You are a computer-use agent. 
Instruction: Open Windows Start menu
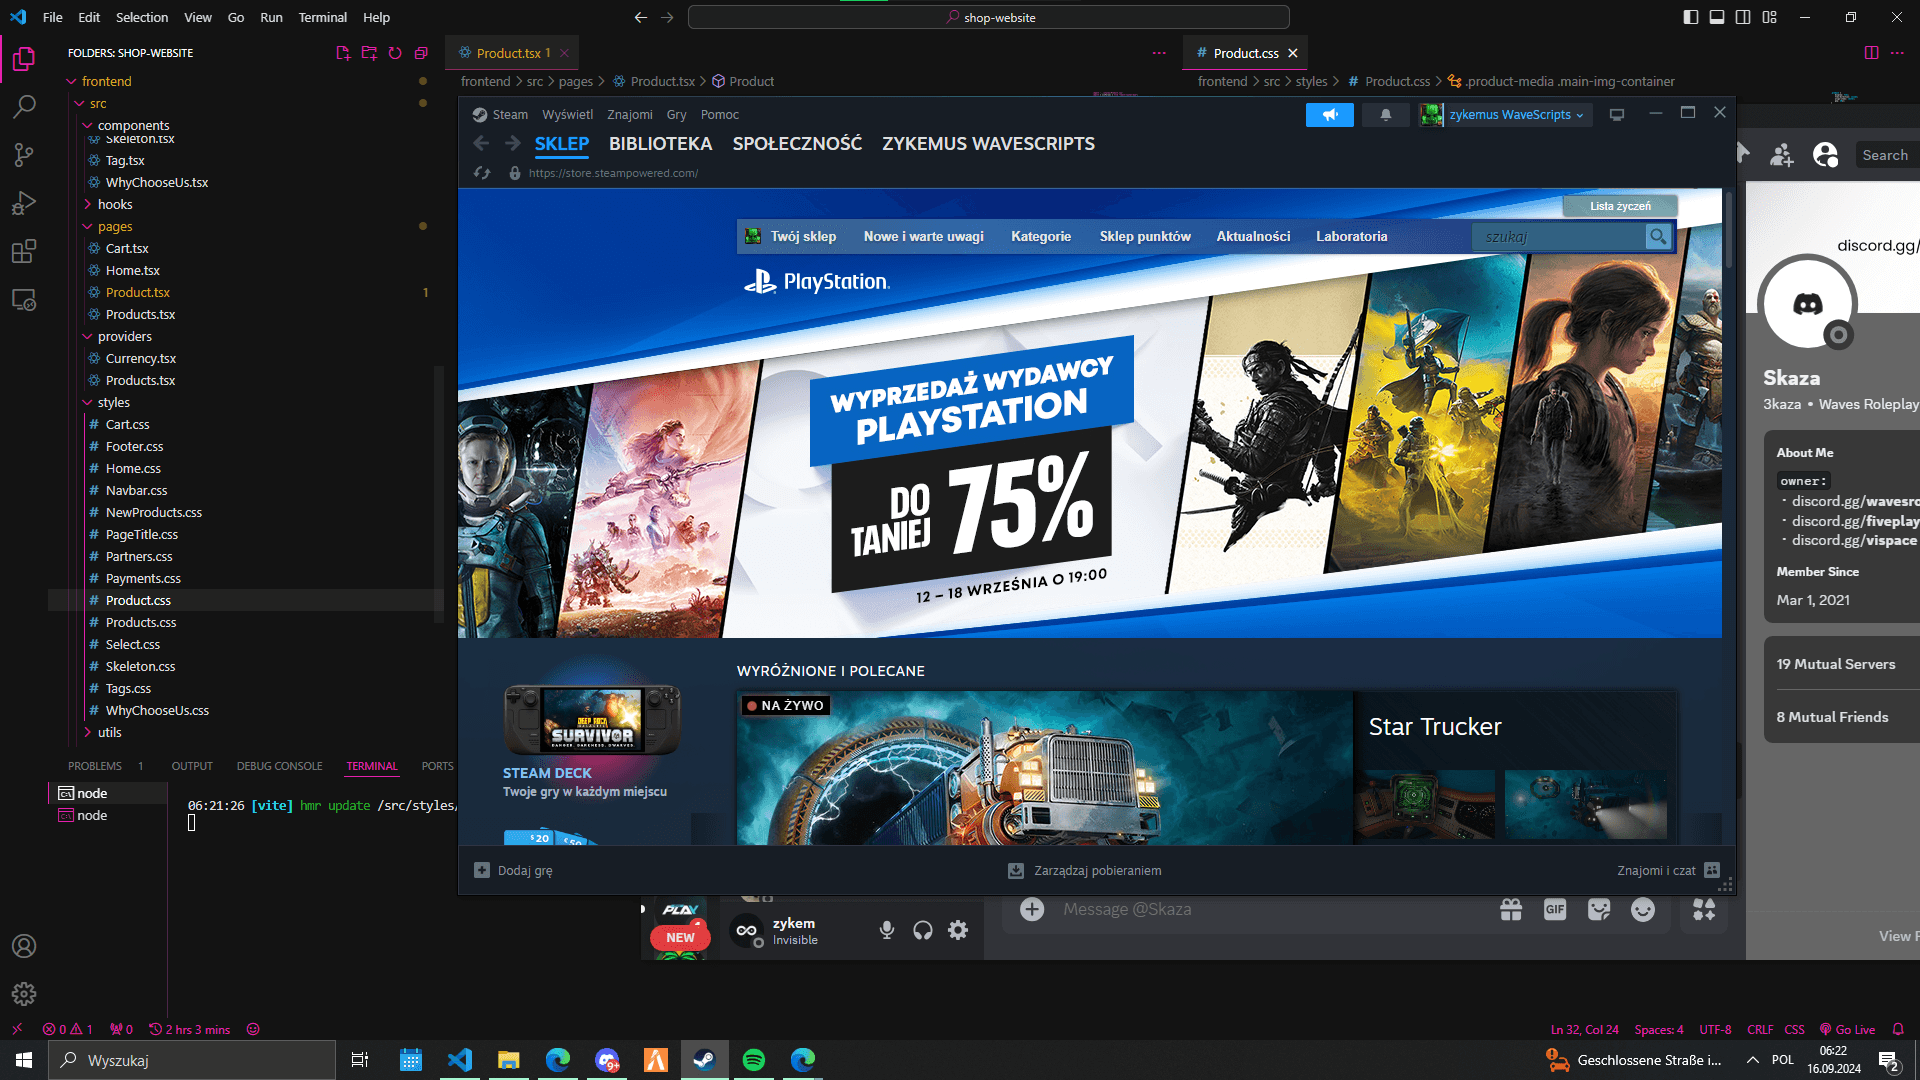click(24, 1060)
